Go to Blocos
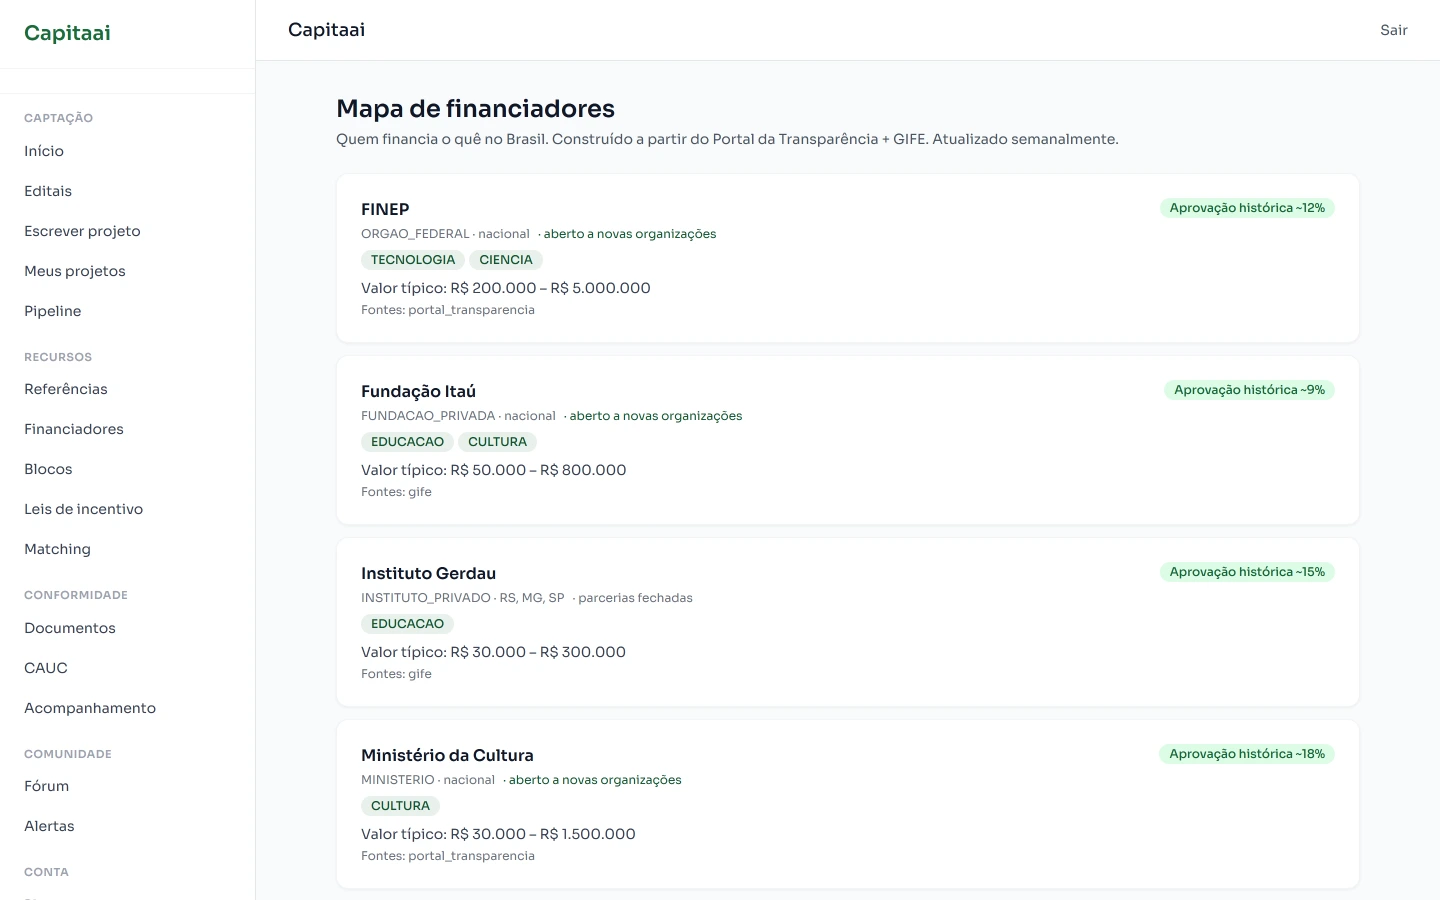 tap(48, 469)
